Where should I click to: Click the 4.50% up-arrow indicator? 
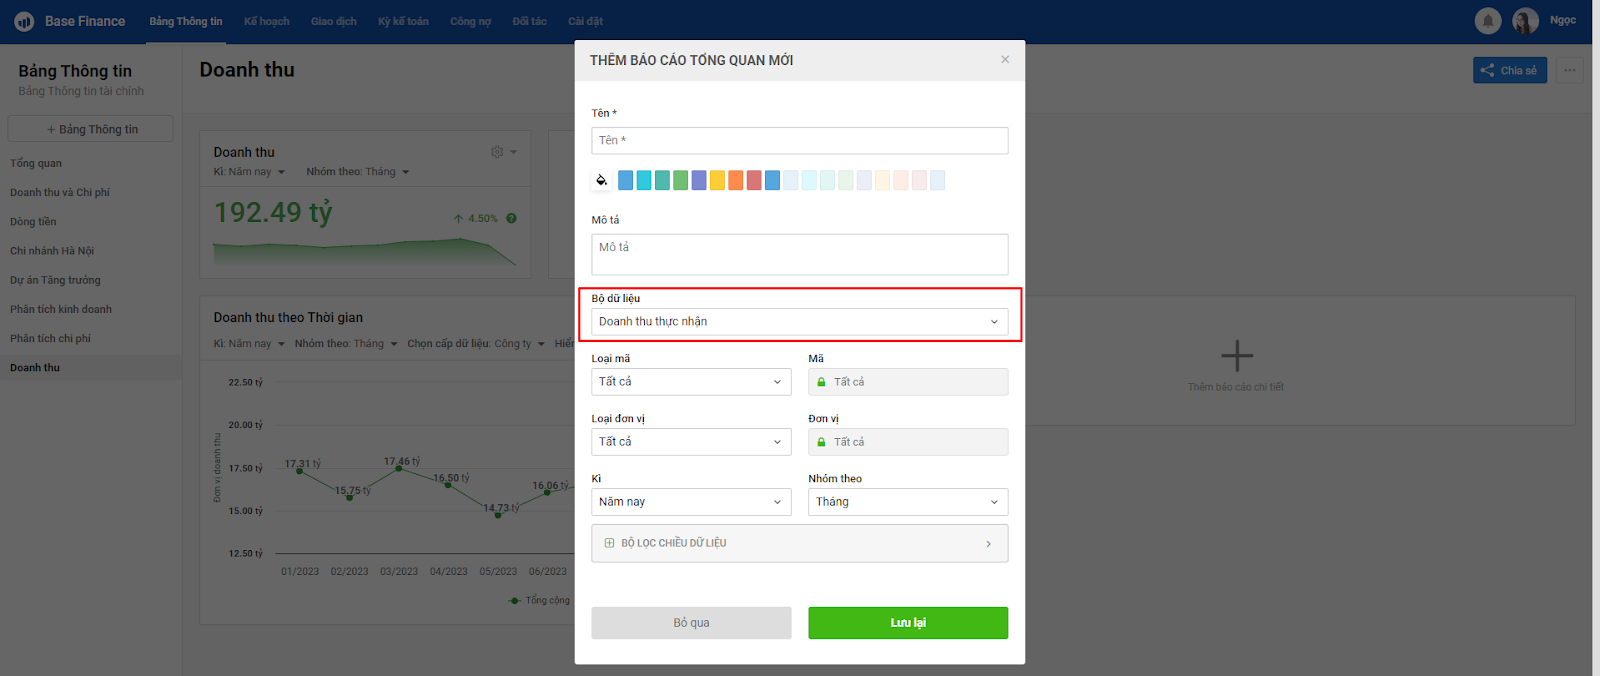[475, 218]
